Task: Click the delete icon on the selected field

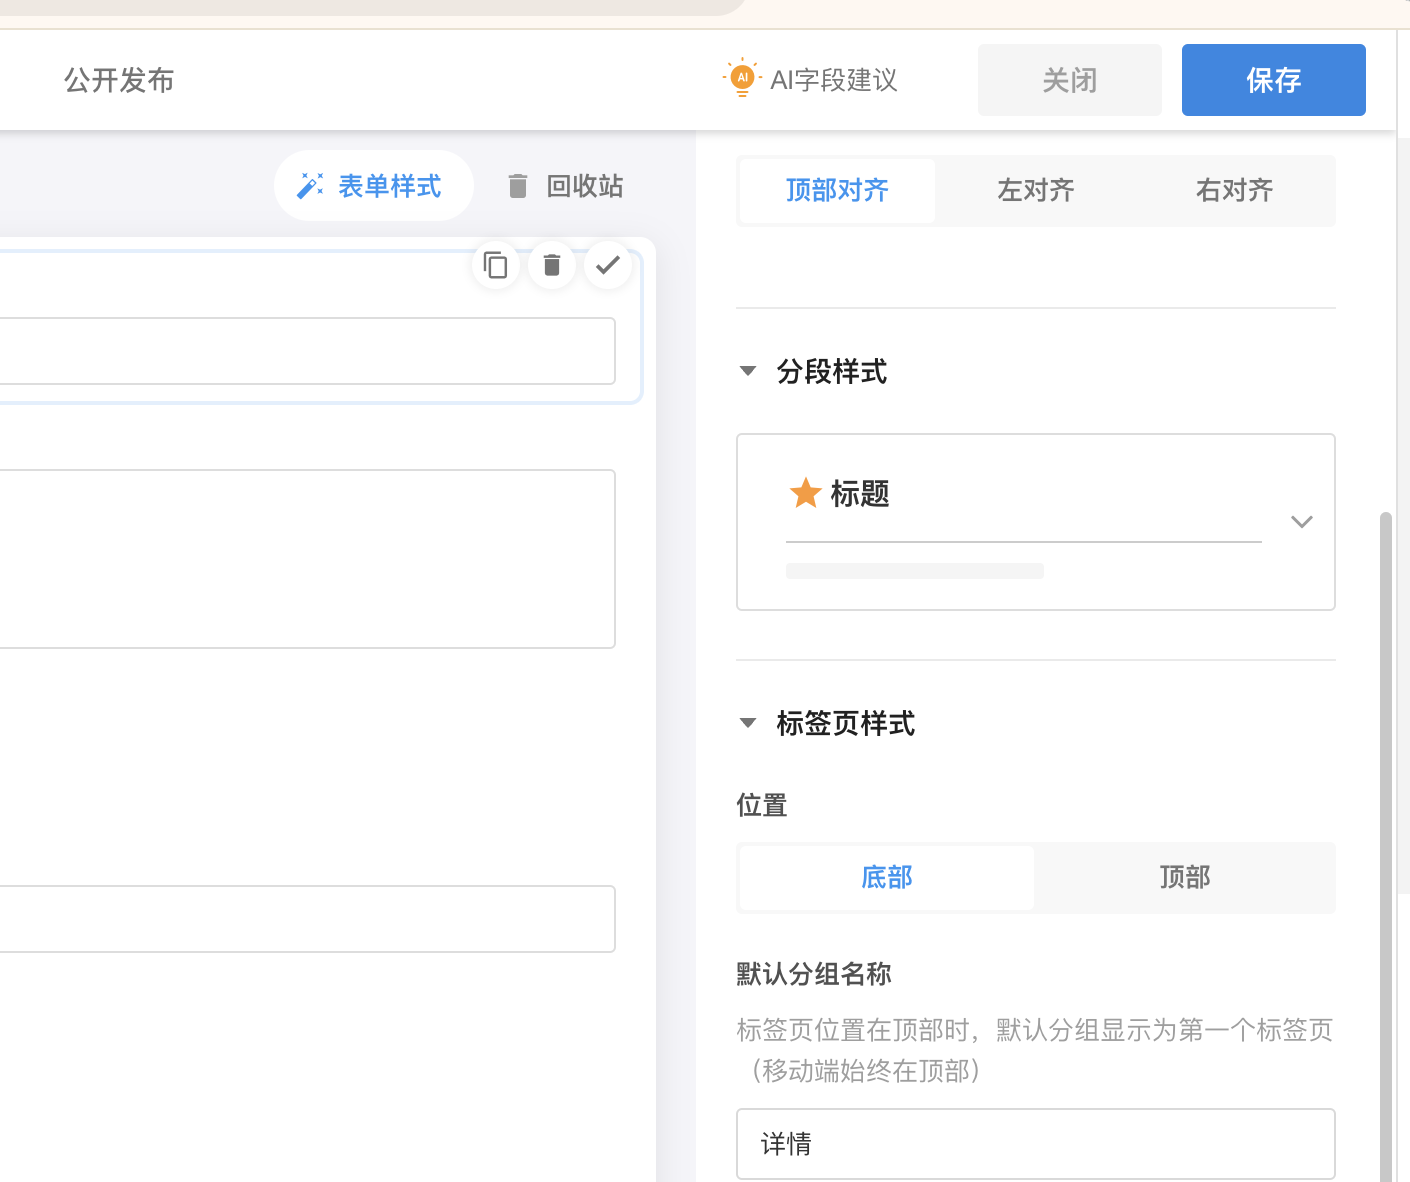Action: (552, 265)
